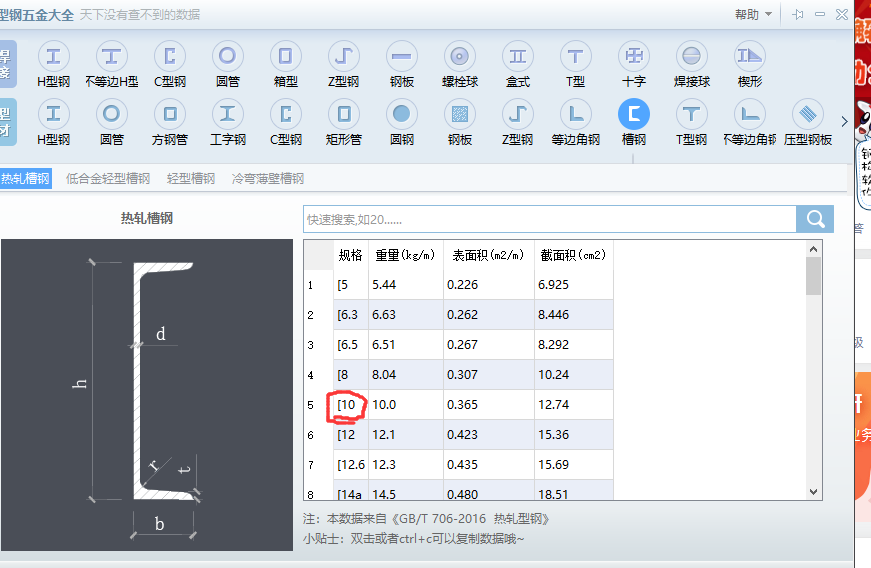Screen dimensions: 871x568
Task: Click the 重量(kg/m) column header
Action: point(406,255)
